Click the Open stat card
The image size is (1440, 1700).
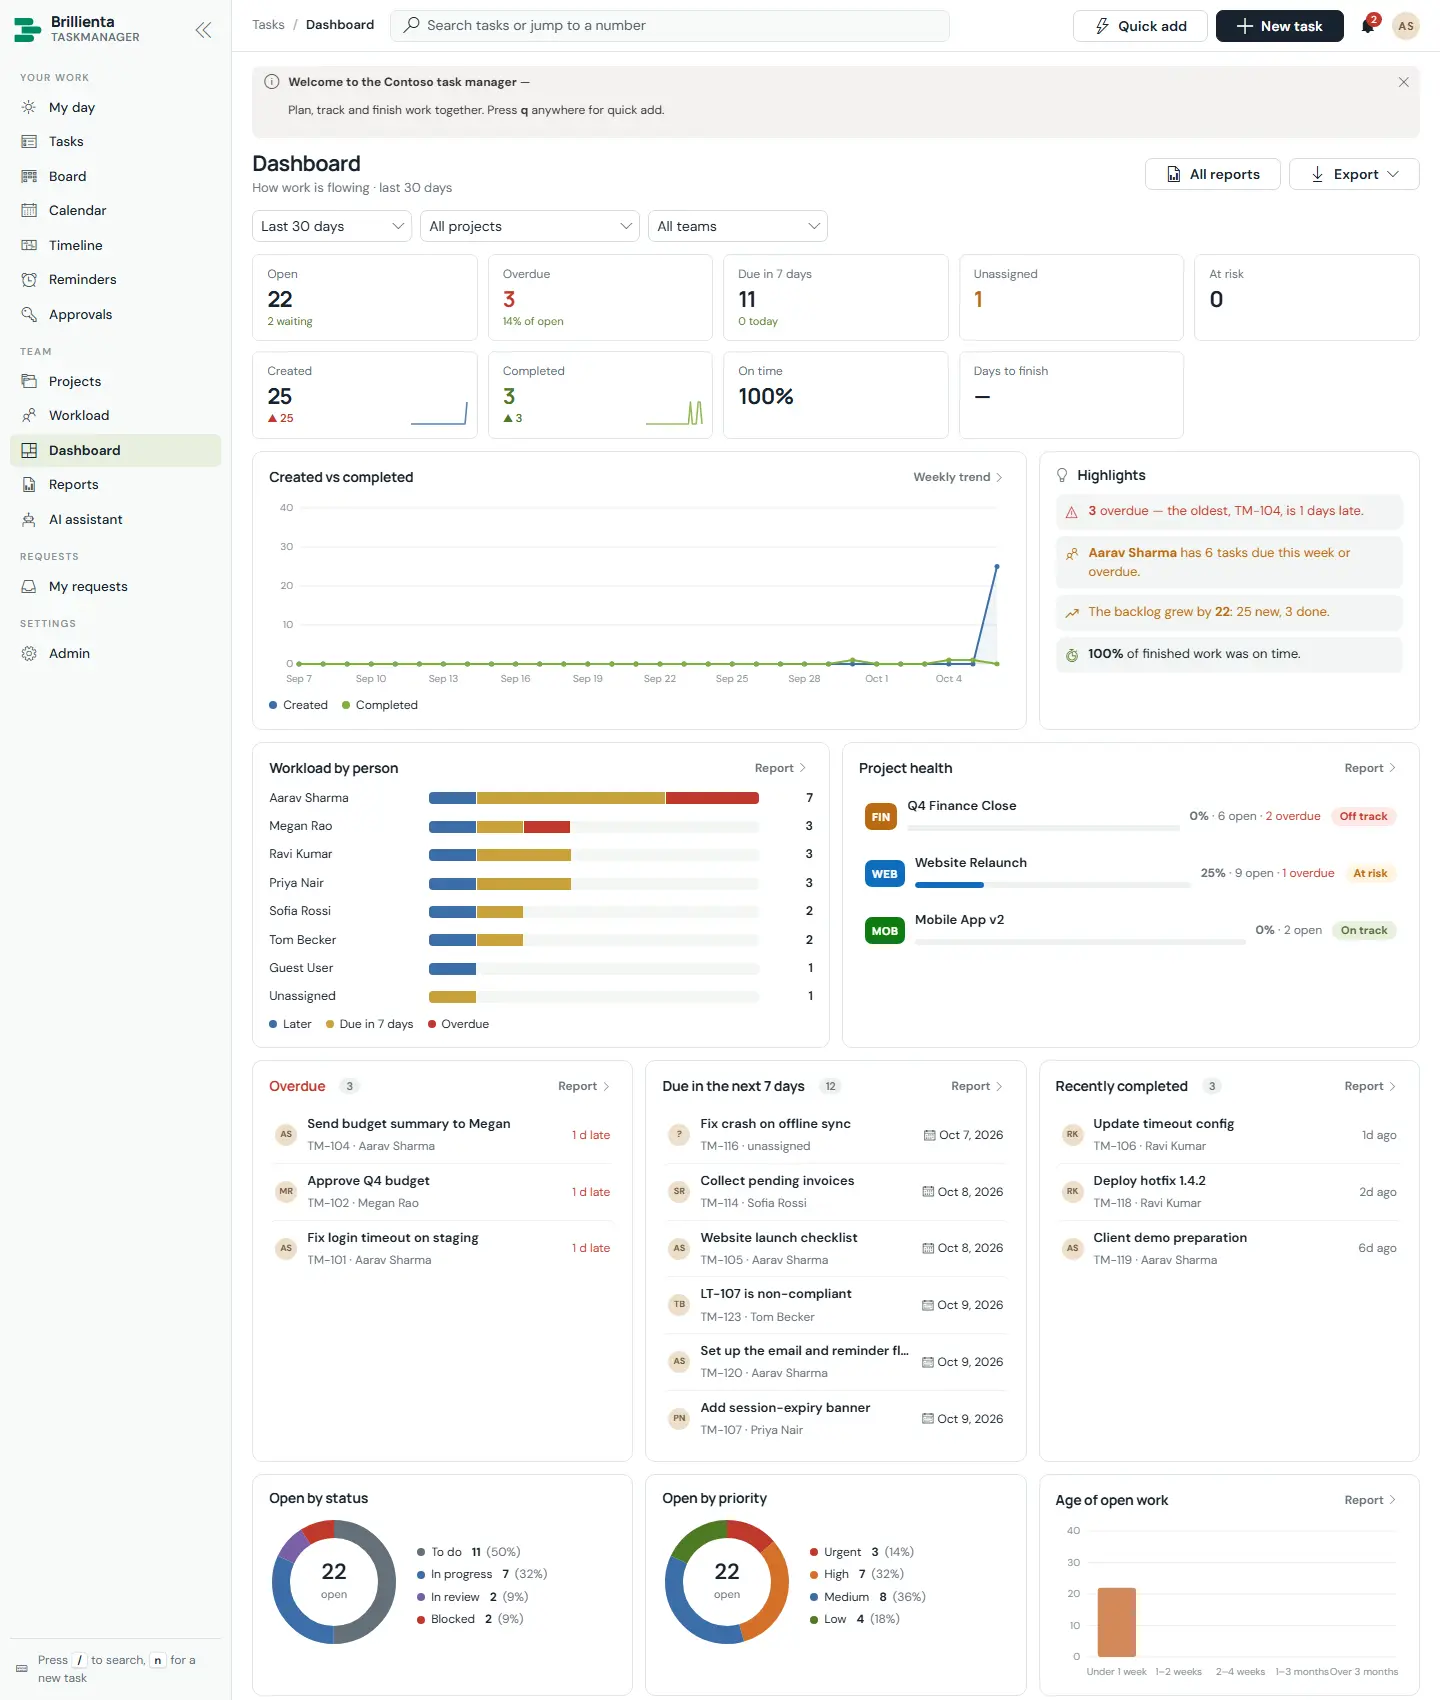point(365,297)
